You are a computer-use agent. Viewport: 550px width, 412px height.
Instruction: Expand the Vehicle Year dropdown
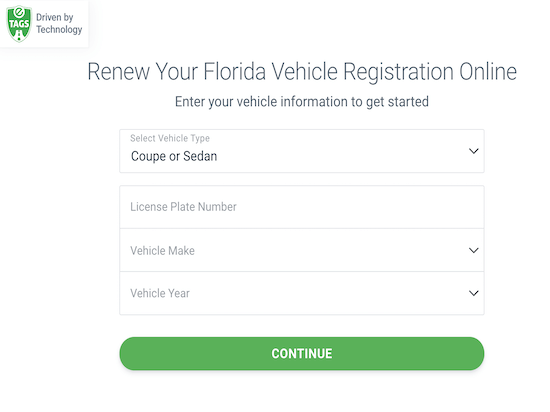click(302, 293)
